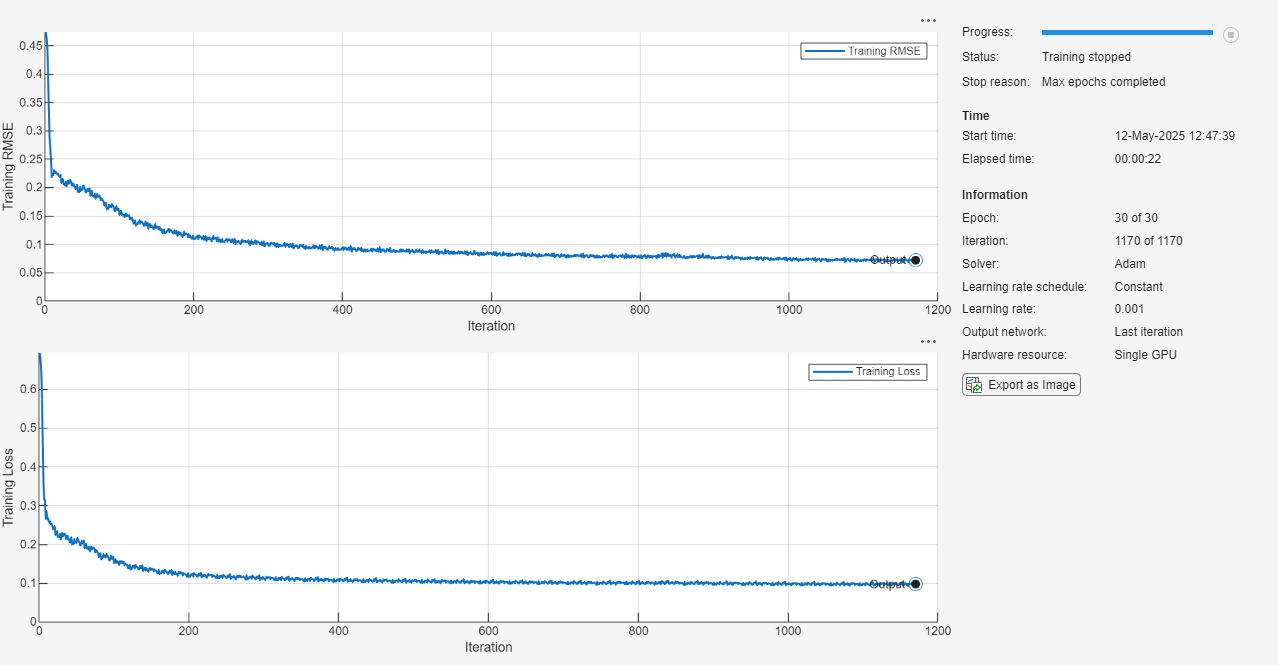Click the training progress bar
Viewport: 1278px width, 665px height.
pos(1127,33)
